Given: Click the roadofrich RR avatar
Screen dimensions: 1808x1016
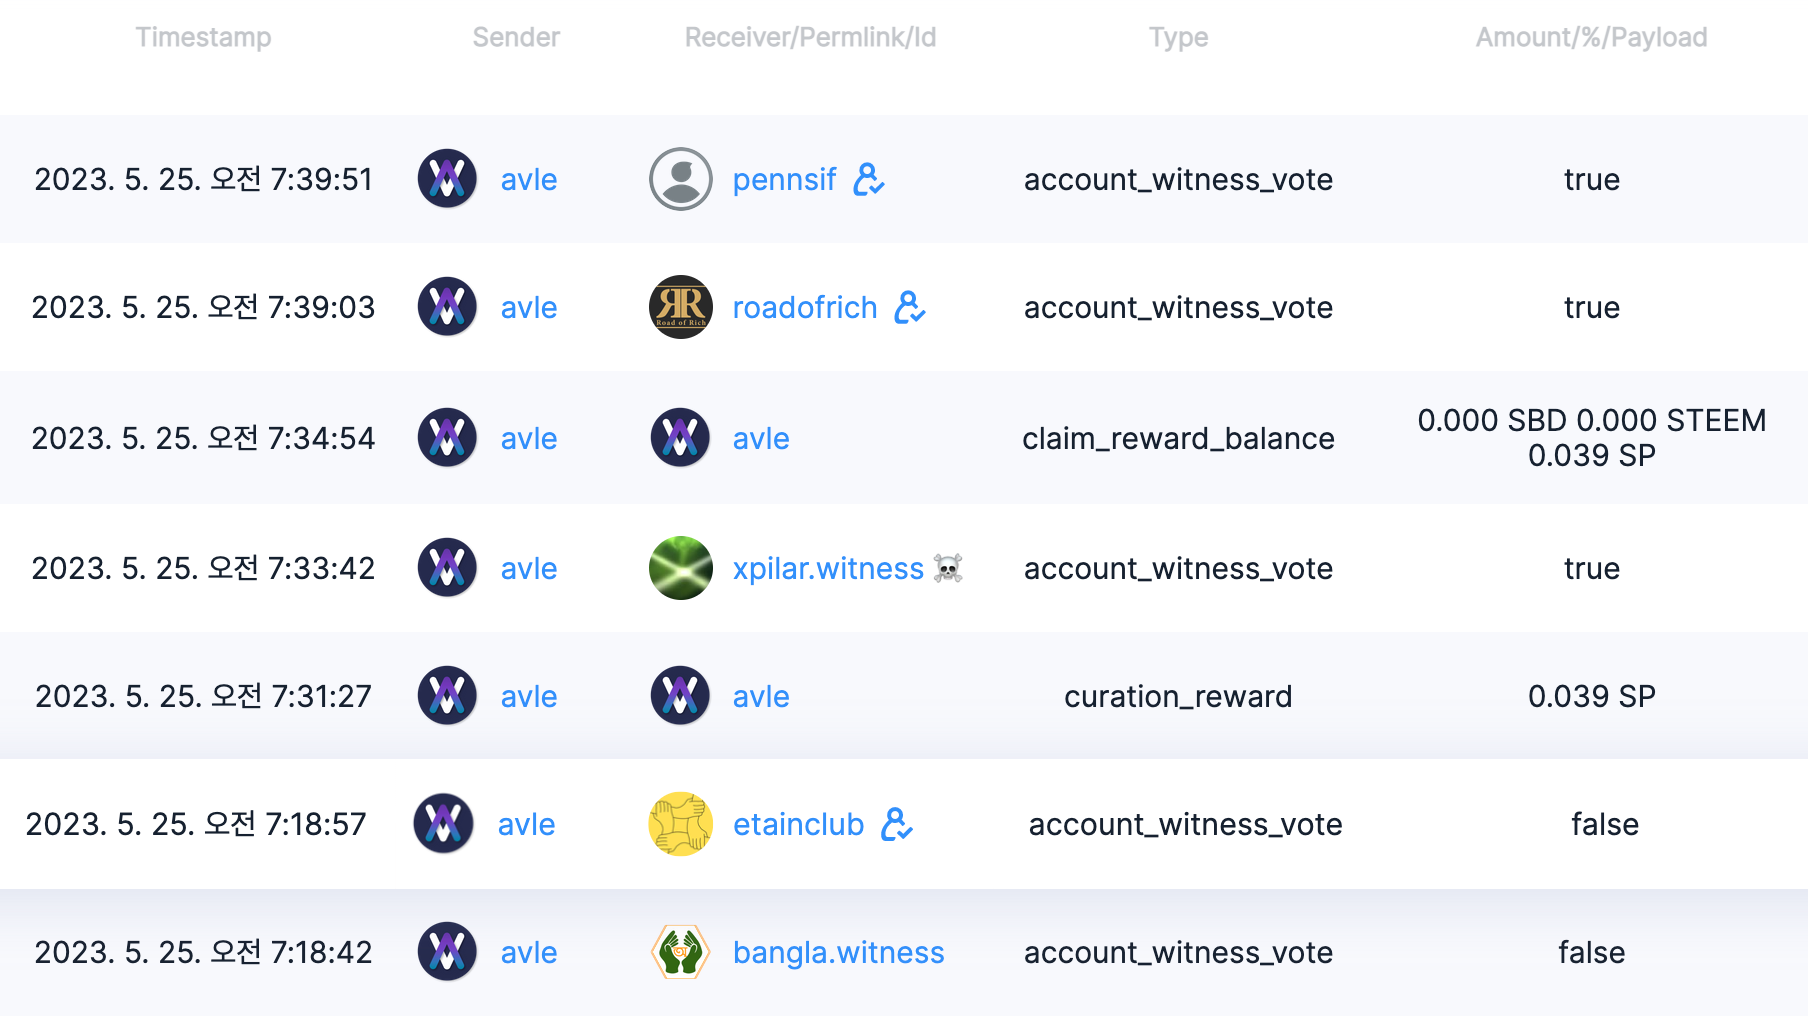Looking at the screenshot, I should (681, 308).
